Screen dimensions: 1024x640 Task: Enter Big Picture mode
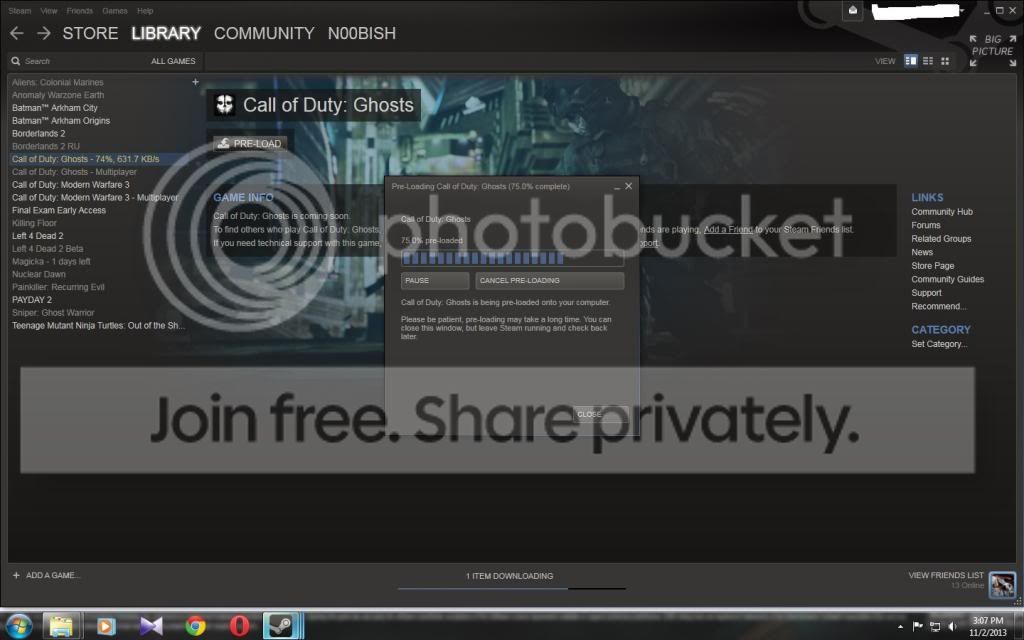(993, 50)
